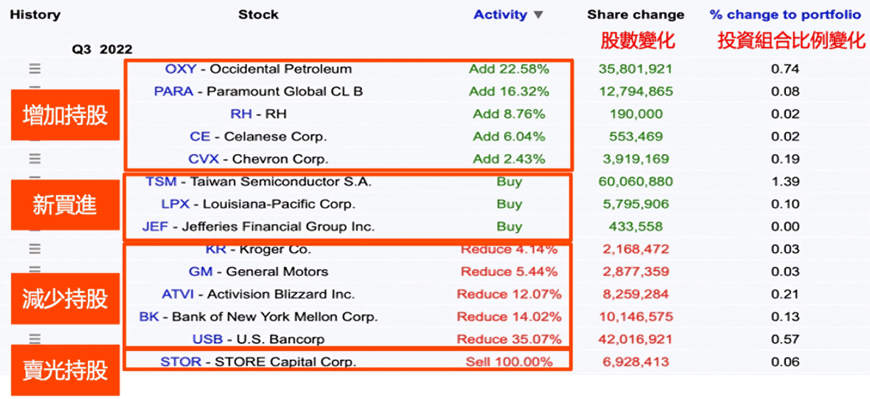Click % change to portfolio header
Viewport: 870px width, 399px height.
click(785, 15)
